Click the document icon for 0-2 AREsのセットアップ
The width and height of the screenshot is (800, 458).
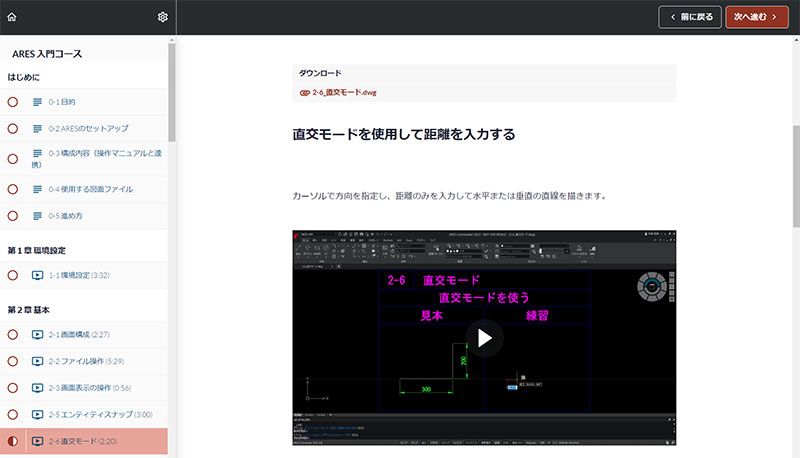click(37, 129)
